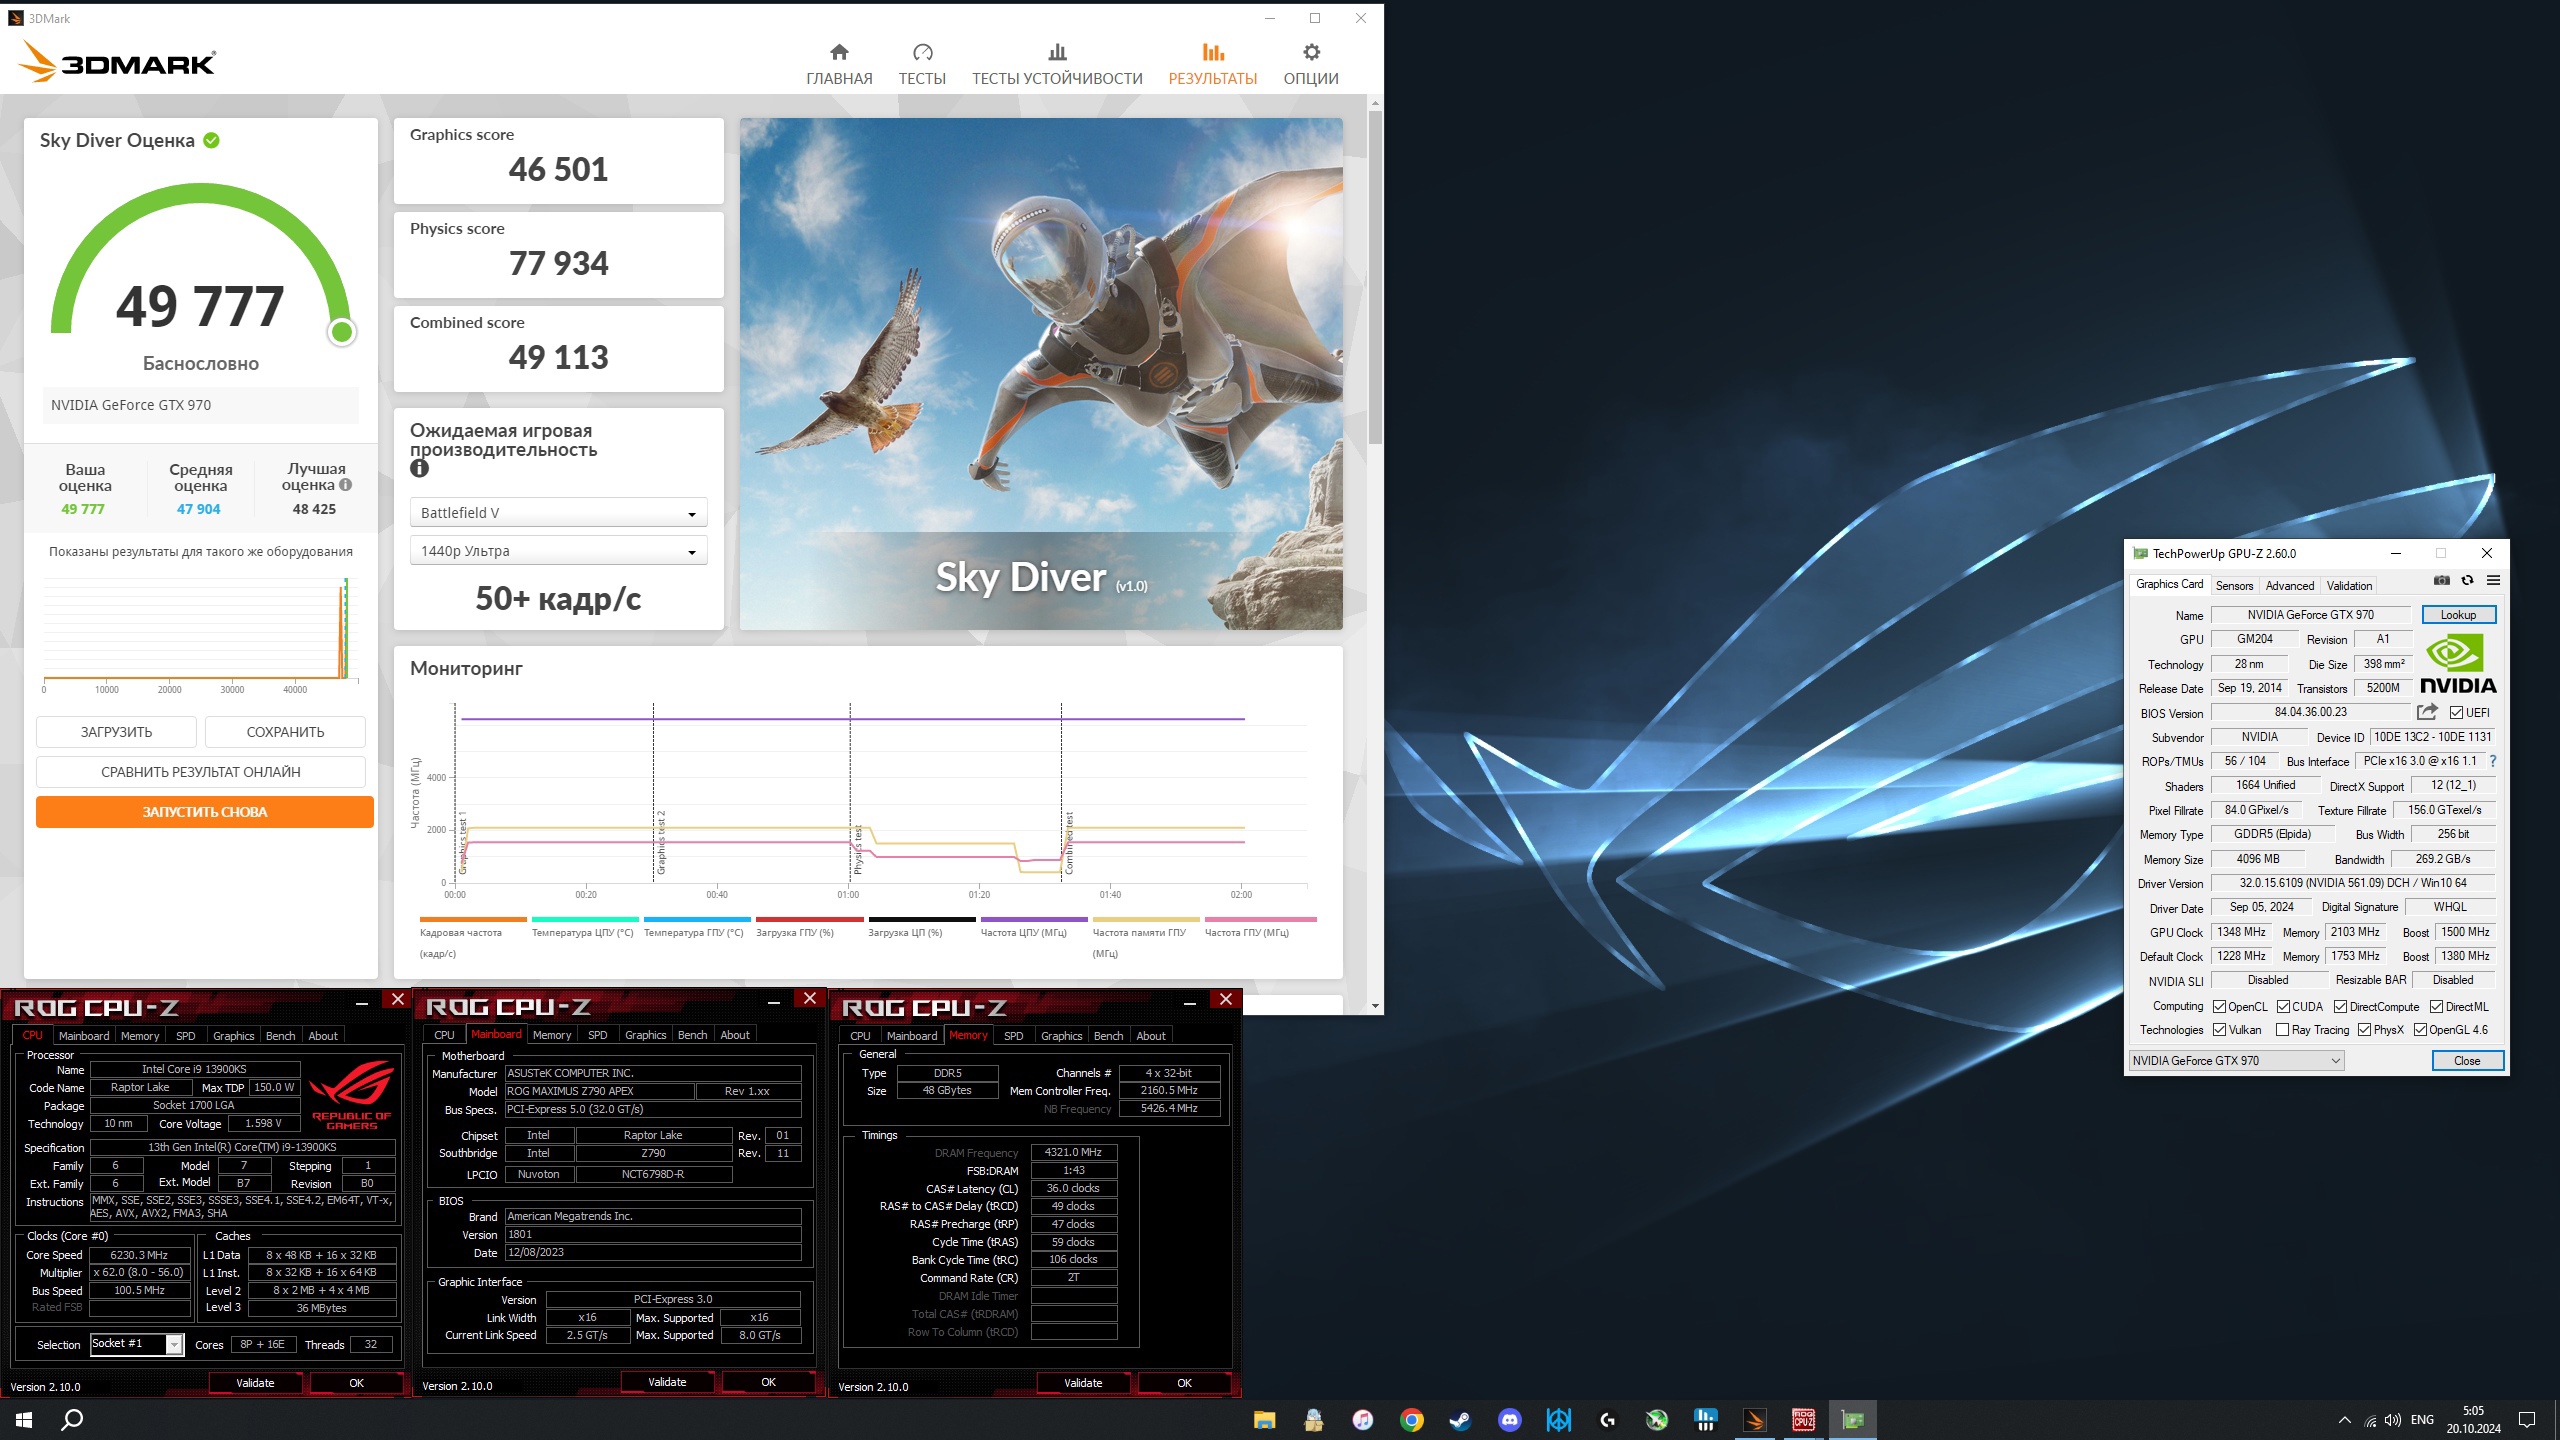2560x1440 pixels.
Task: Click the NVIDIA logo in GPU-Z
Action: click(2458, 664)
